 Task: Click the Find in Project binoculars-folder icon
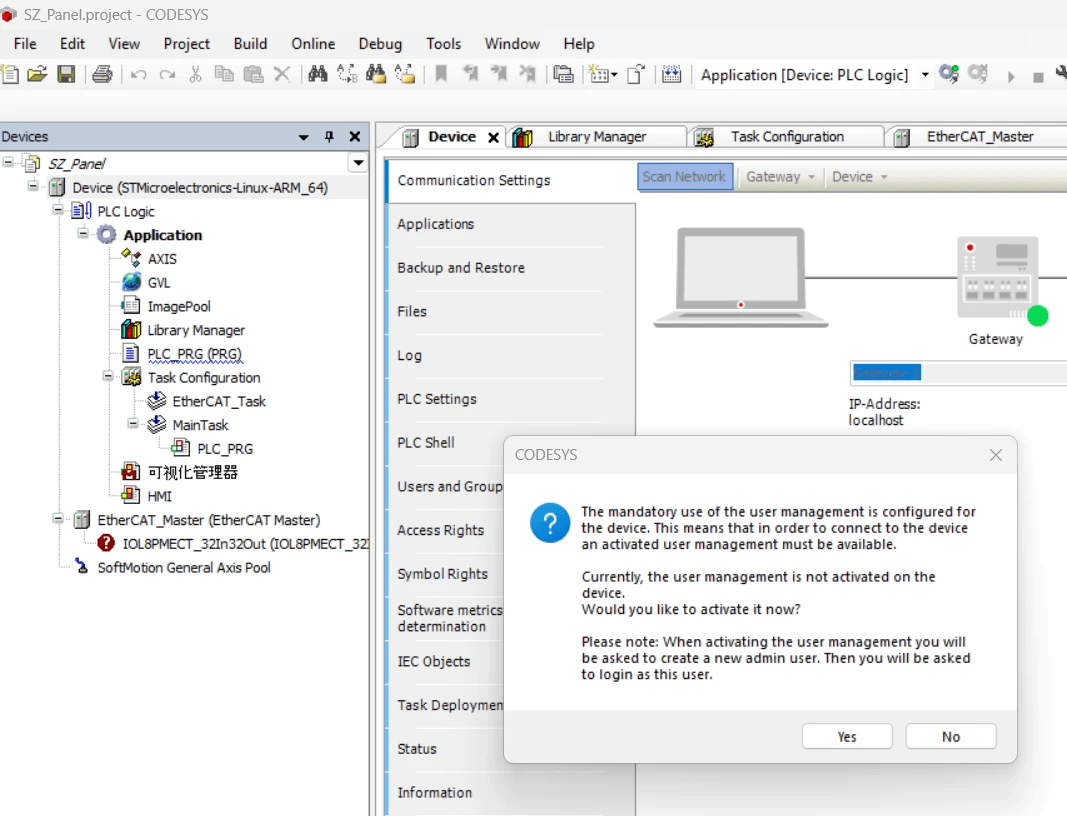click(376, 74)
